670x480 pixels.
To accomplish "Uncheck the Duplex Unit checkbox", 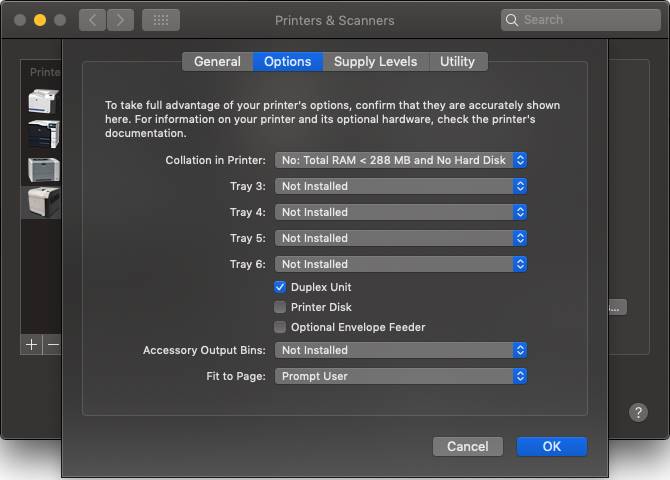I will 280,287.
